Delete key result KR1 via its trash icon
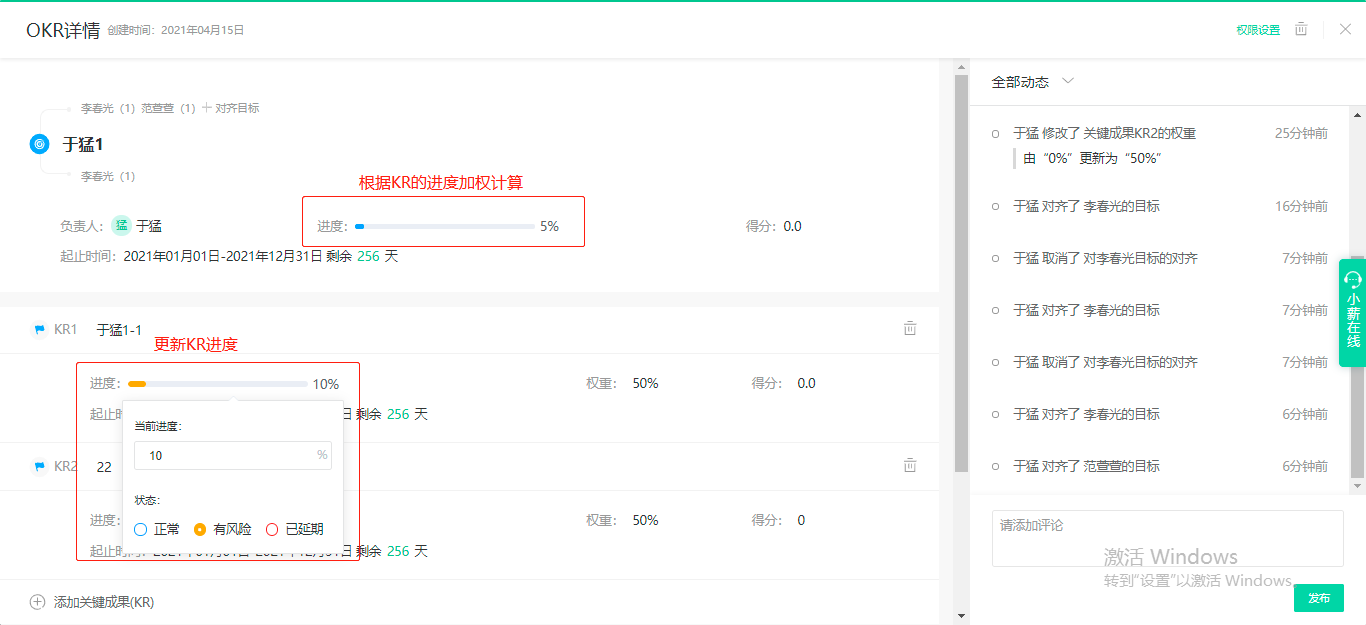Viewport: 1366px width, 625px height. pyautogui.click(x=910, y=328)
